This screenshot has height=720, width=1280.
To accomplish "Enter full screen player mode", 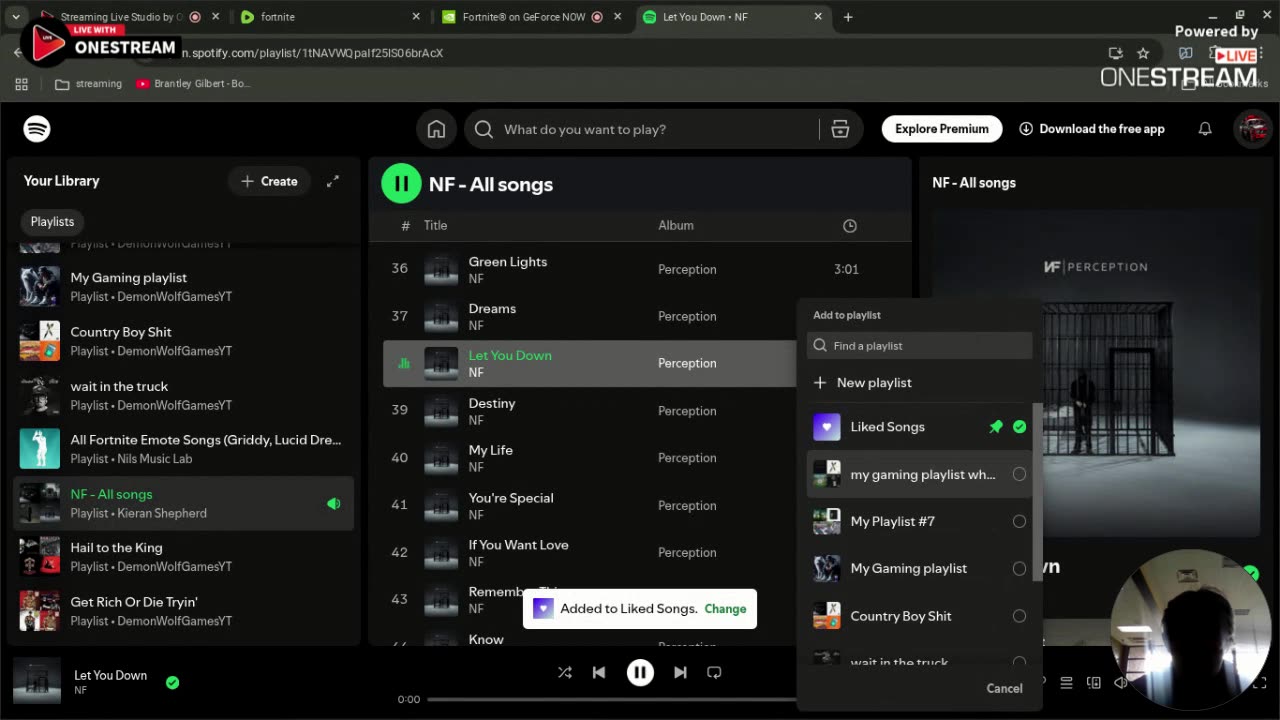I will point(1259,683).
